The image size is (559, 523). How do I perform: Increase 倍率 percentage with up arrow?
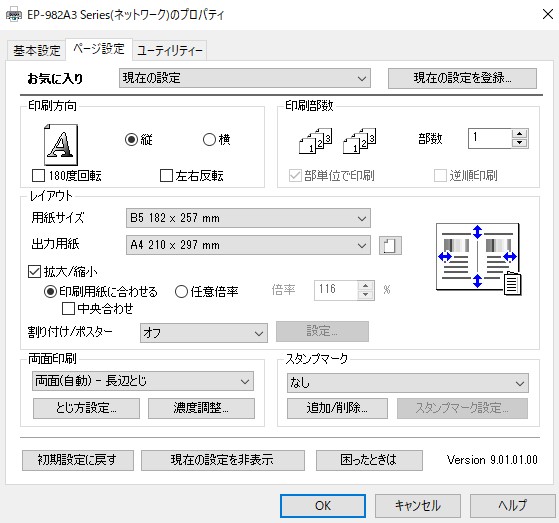(365, 286)
